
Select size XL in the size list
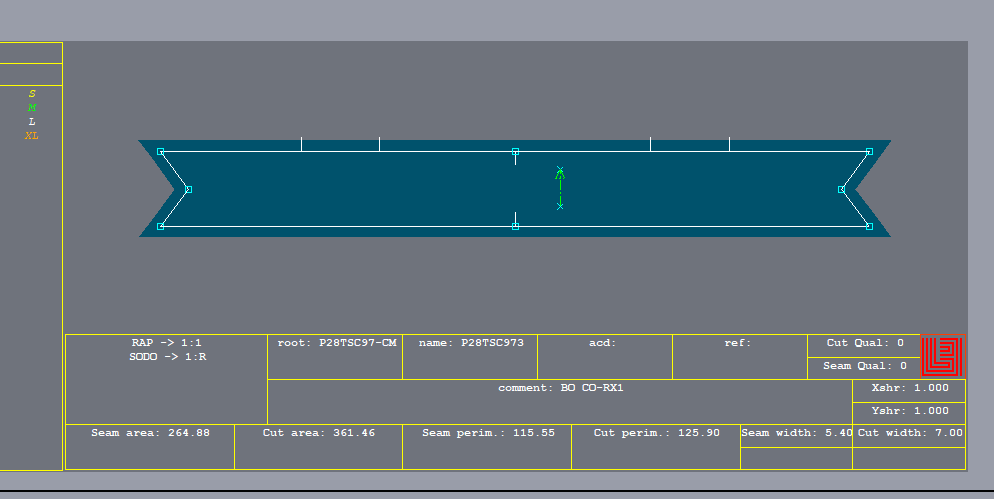tap(32, 136)
